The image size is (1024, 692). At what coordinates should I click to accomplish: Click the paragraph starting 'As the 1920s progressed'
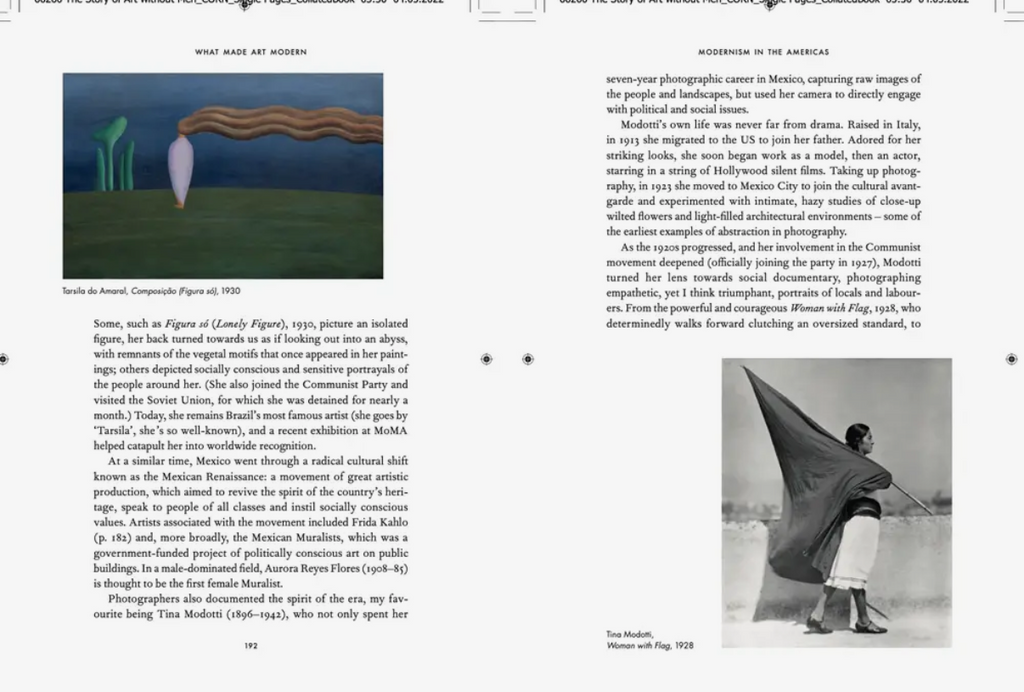click(763, 285)
